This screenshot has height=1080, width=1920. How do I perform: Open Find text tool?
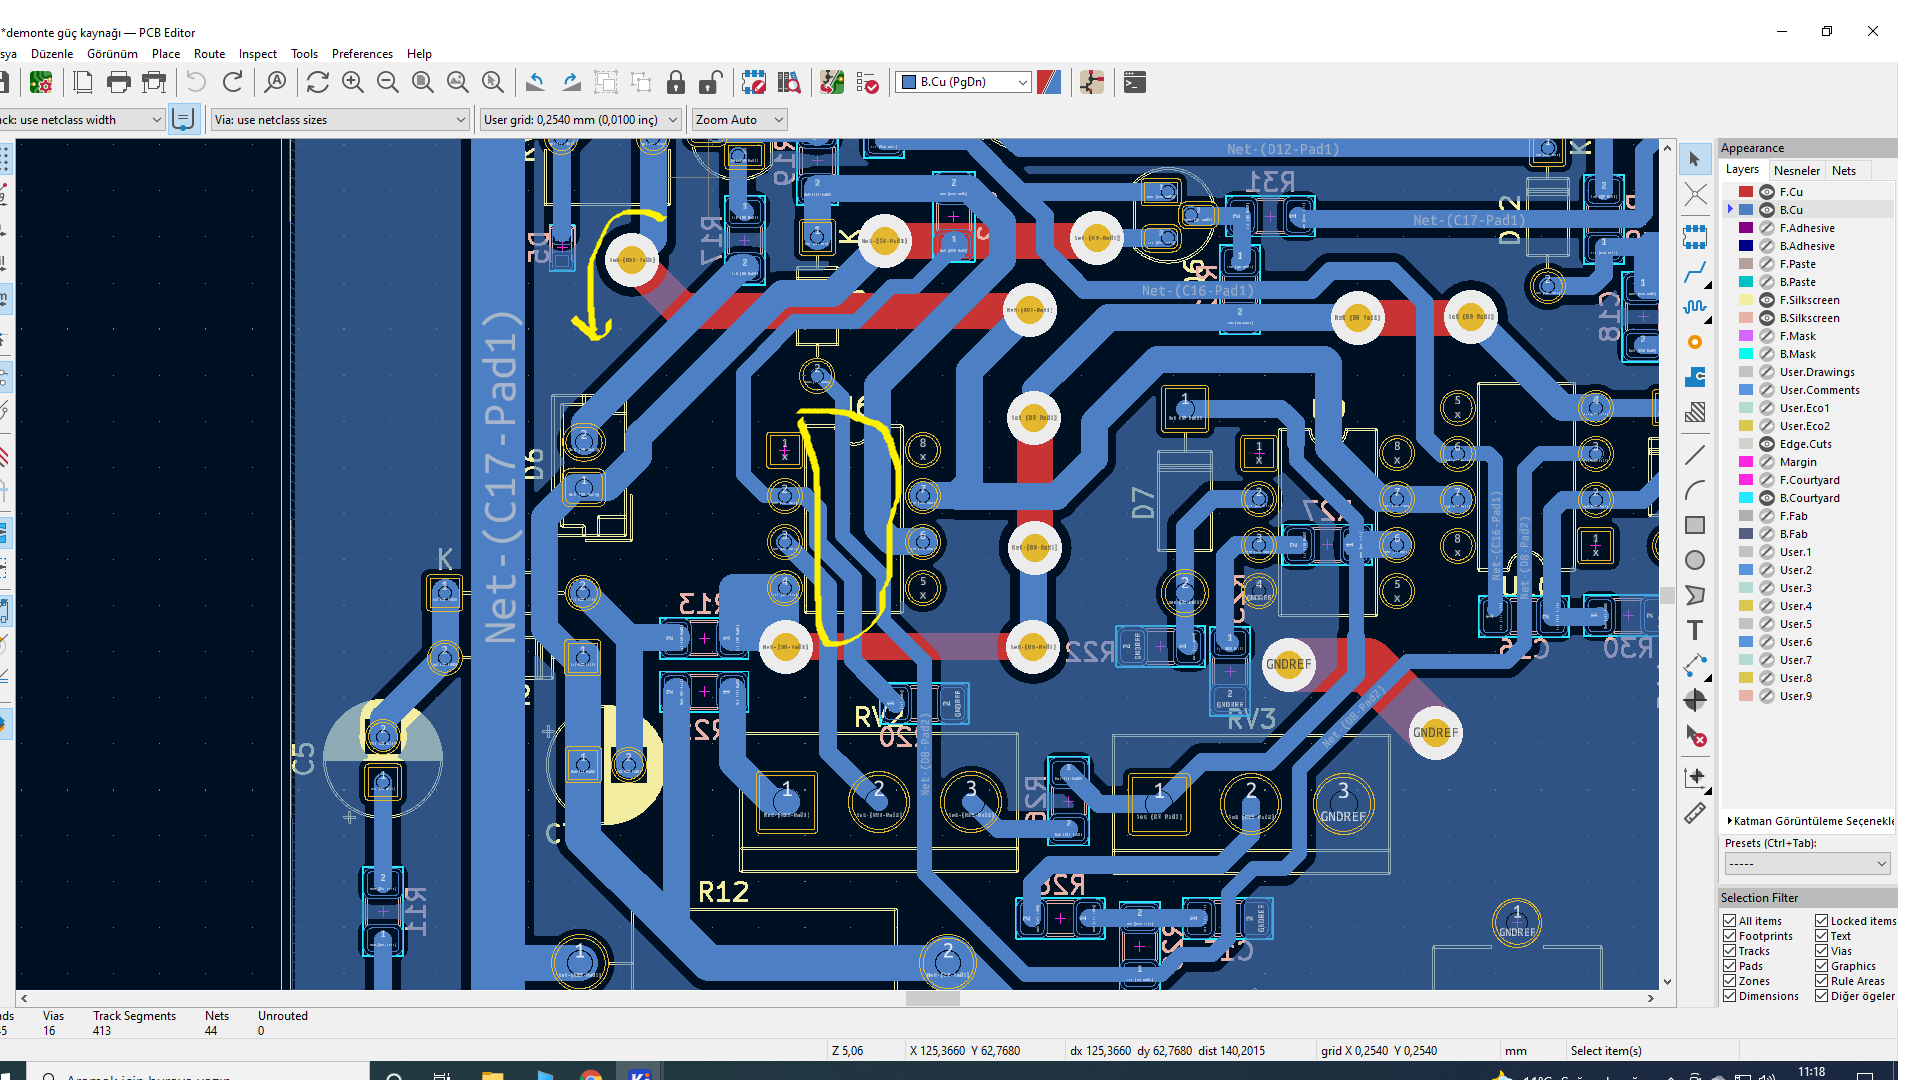(275, 83)
